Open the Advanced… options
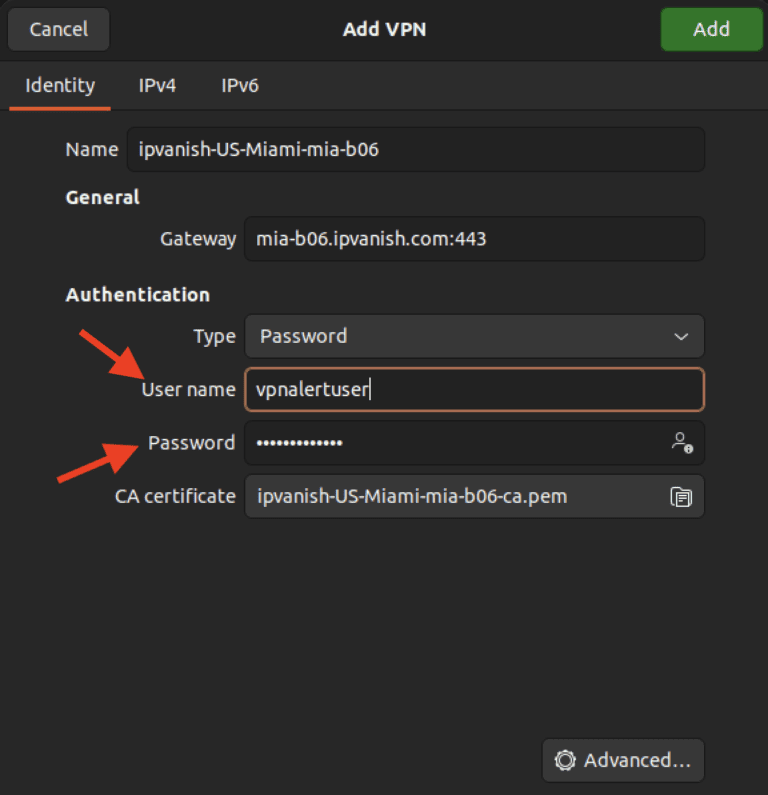The width and height of the screenshot is (768, 795). (x=623, y=761)
